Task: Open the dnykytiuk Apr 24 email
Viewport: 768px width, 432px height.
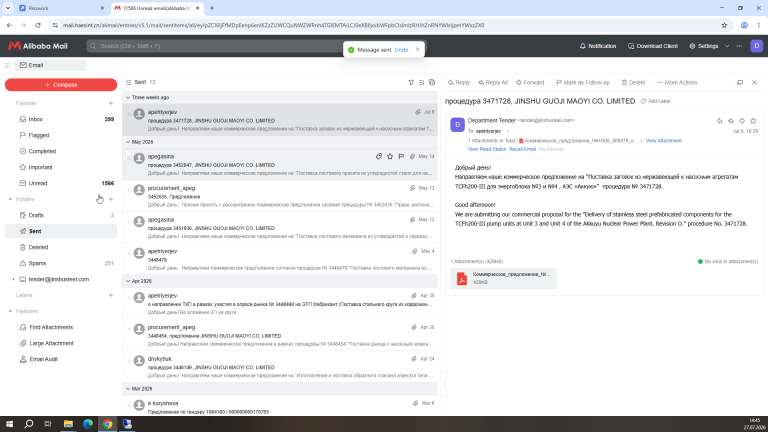Action: tap(280, 366)
